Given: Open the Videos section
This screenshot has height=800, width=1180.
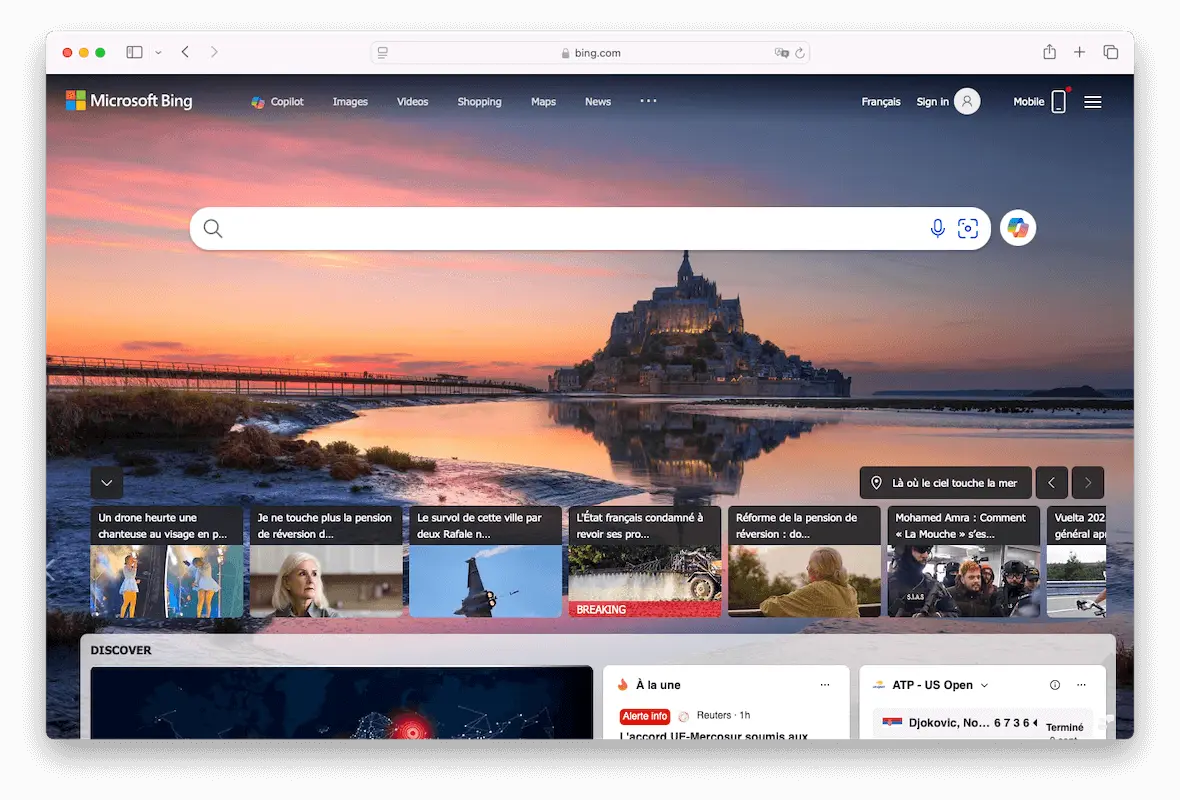Looking at the screenshot, I should (x=412, y=102).
